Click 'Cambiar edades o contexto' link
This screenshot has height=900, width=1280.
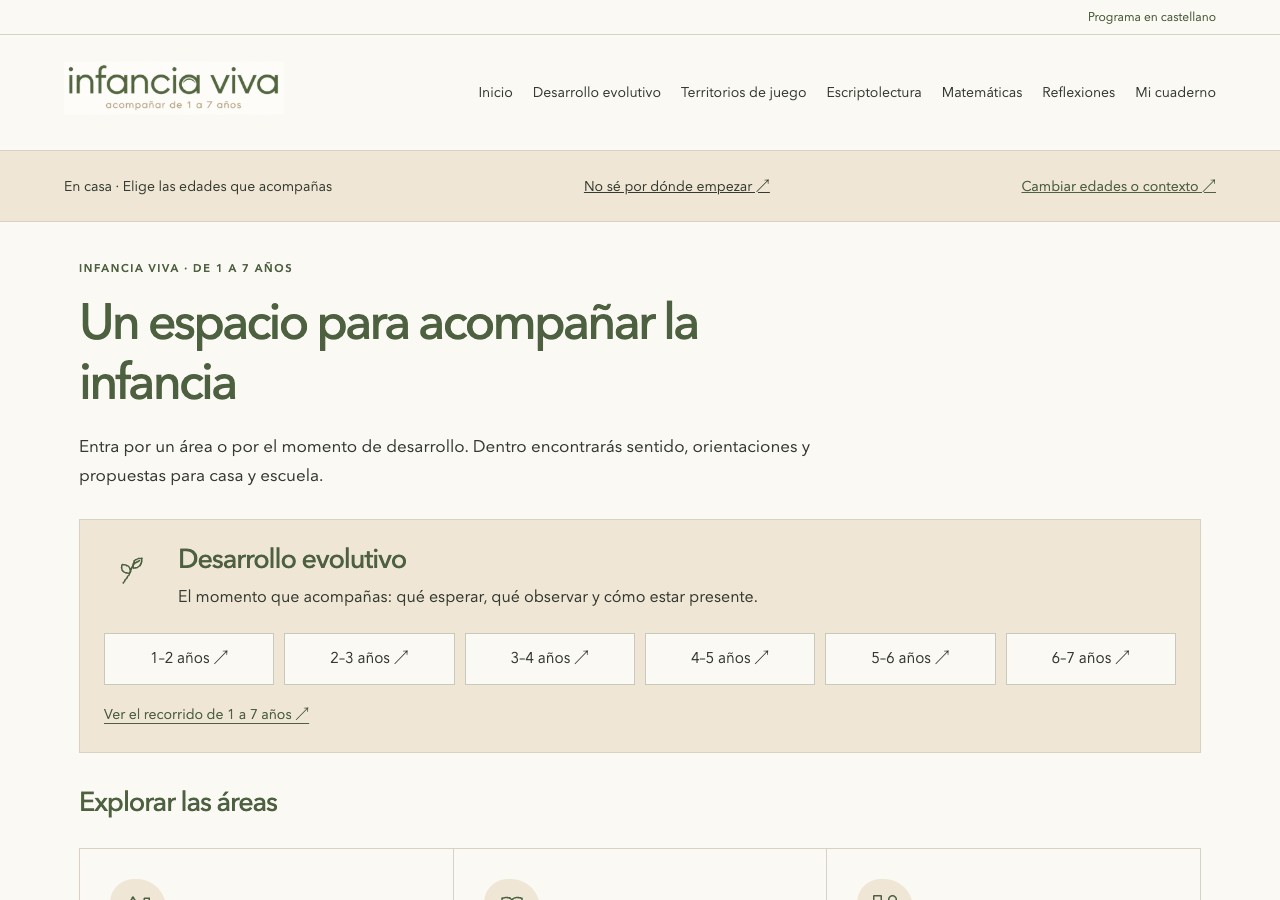pyautogui.click(x=1118, y=186)
